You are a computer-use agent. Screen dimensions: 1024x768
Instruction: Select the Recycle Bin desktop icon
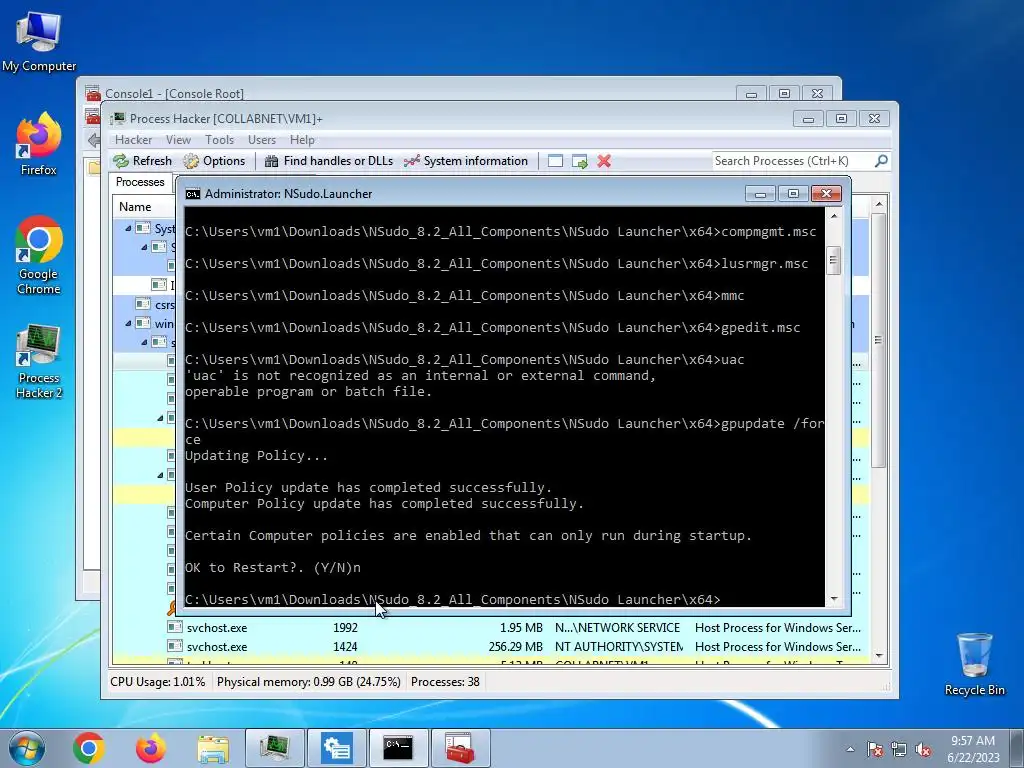974,664
